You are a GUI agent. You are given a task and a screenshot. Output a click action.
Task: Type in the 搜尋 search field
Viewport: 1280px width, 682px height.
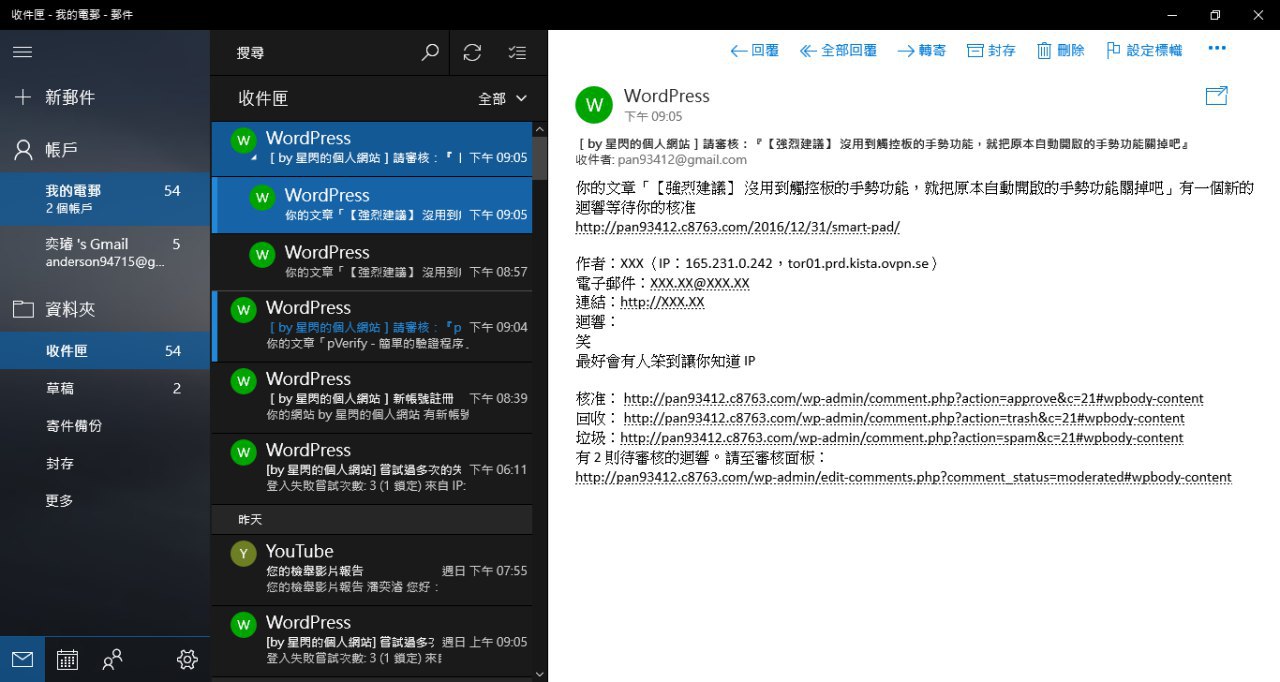tap(320, 52)
